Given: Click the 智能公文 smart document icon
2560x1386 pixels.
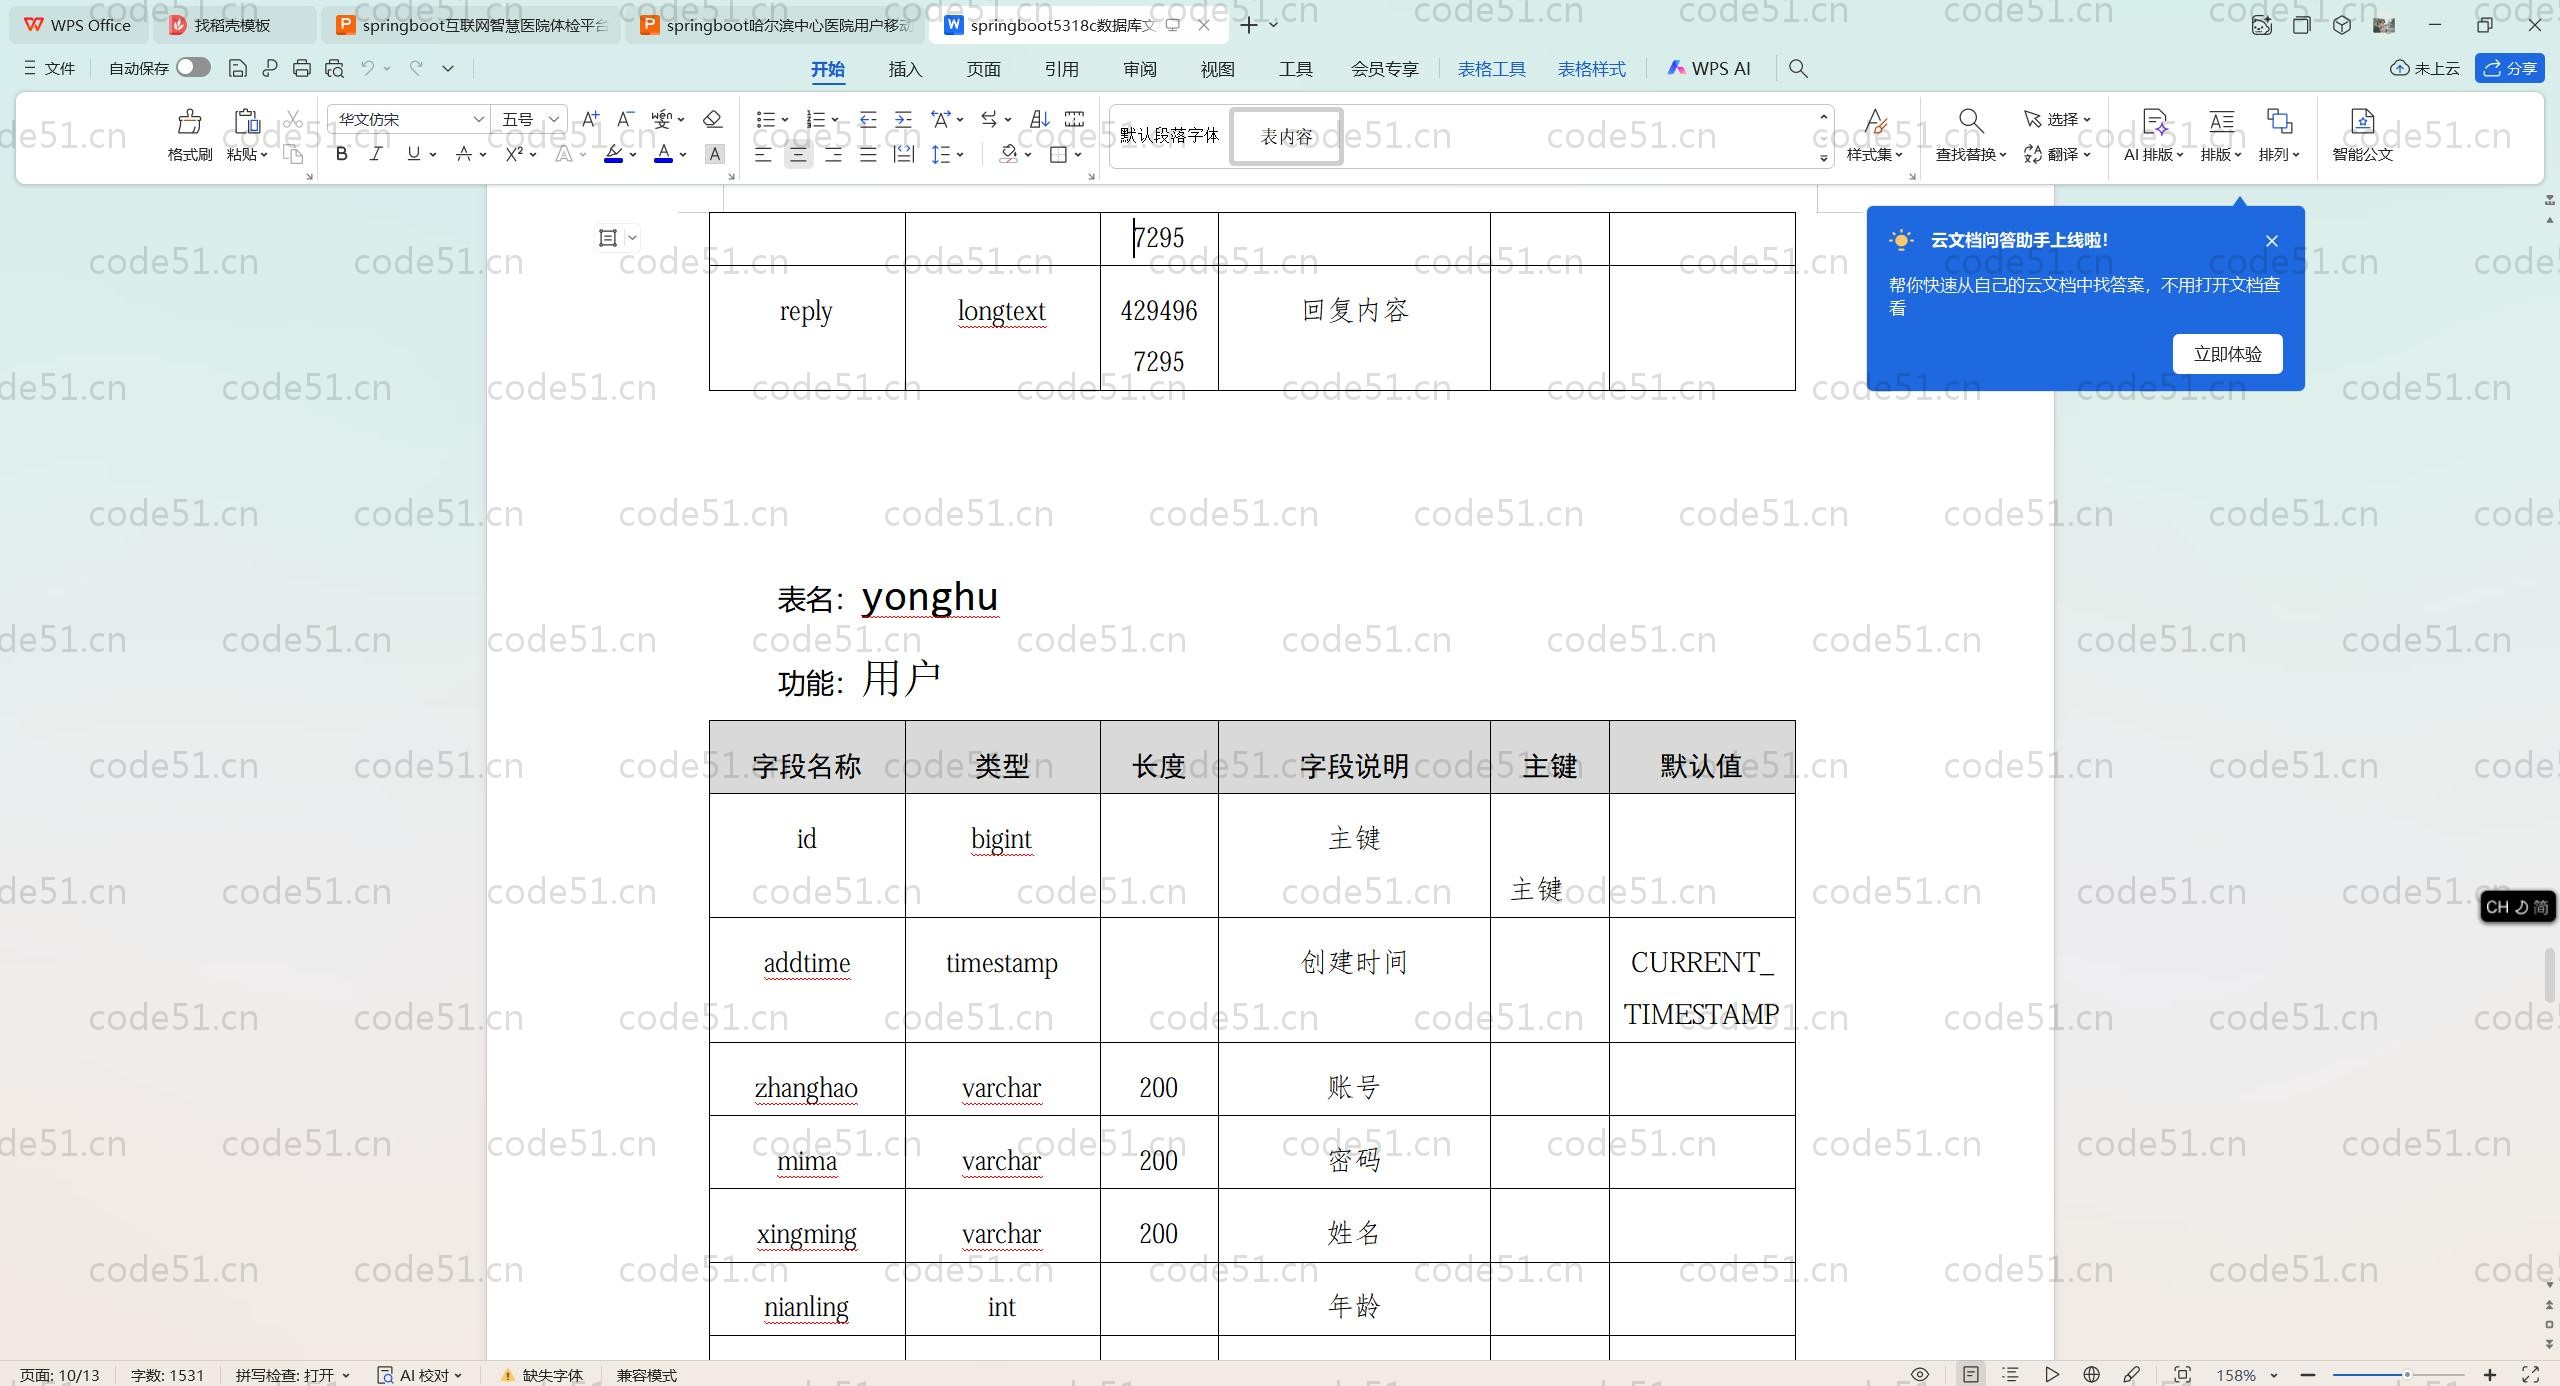Looking at the screenshot, I should click(x=2361, y=123).
